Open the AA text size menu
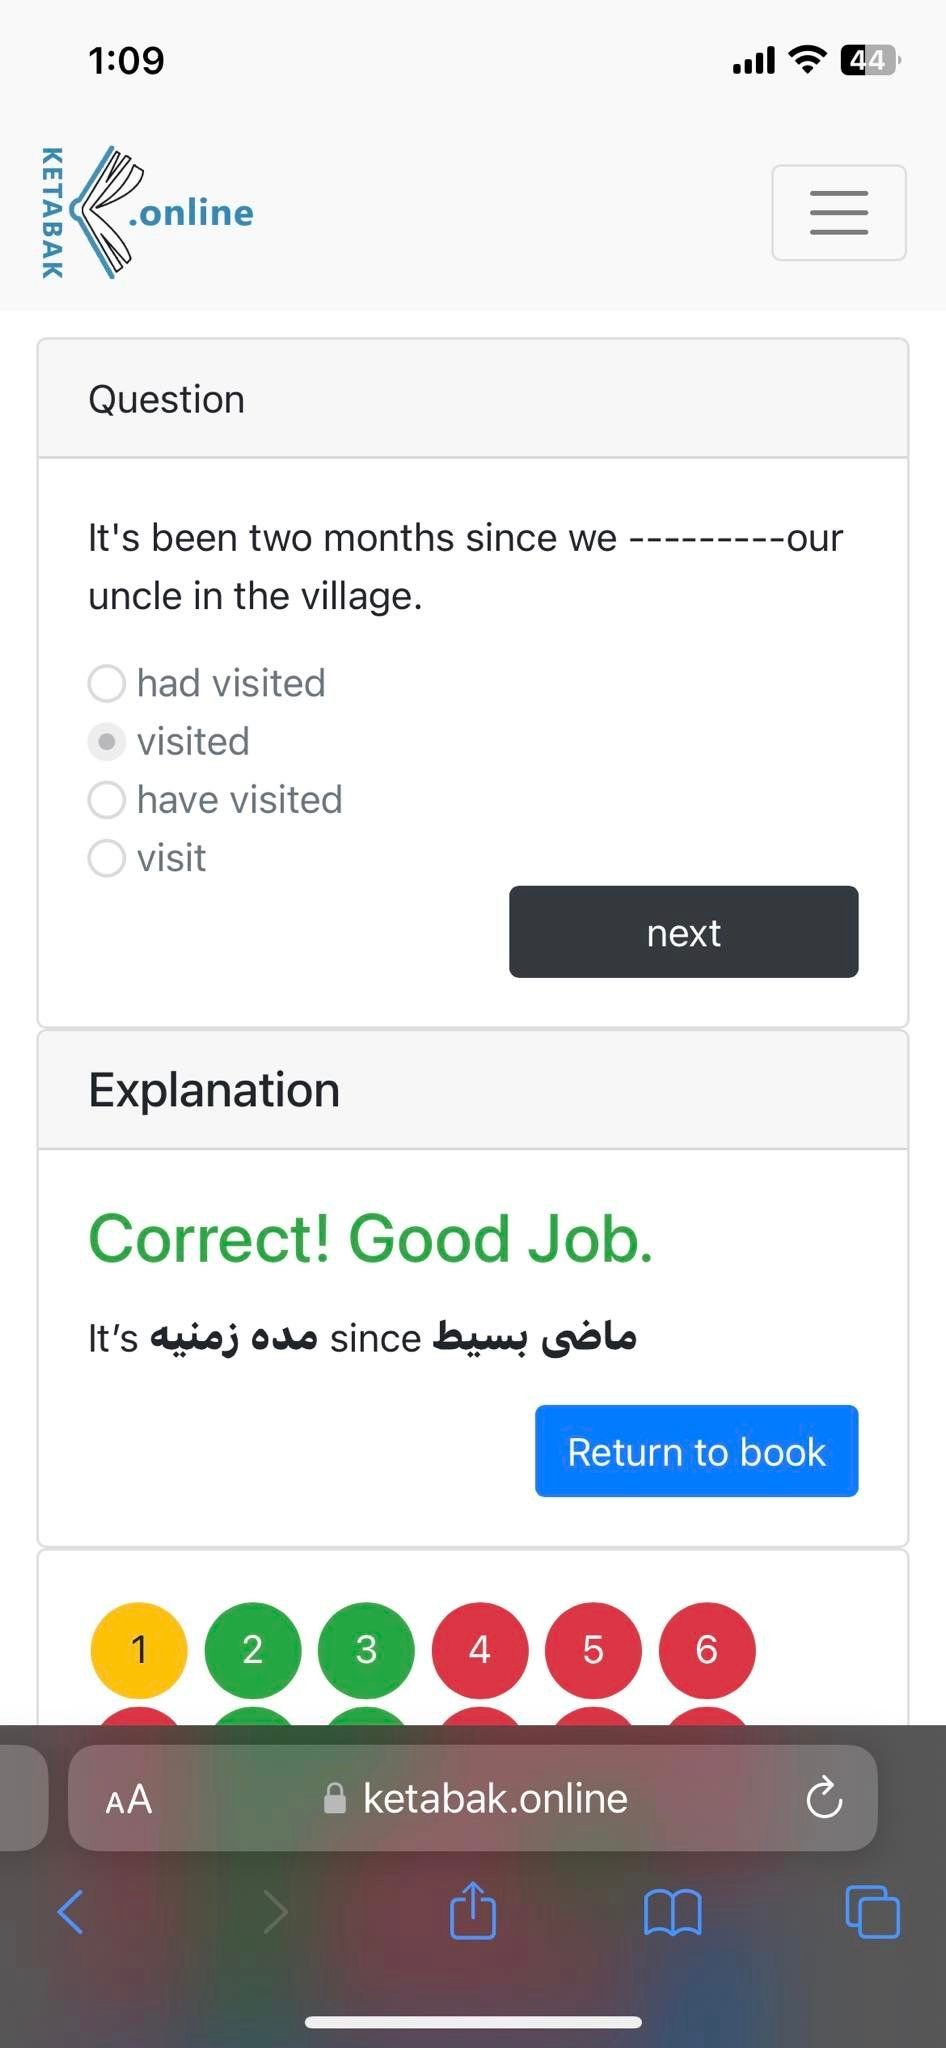The image size is (946, 2048). tap(129, 1799)
